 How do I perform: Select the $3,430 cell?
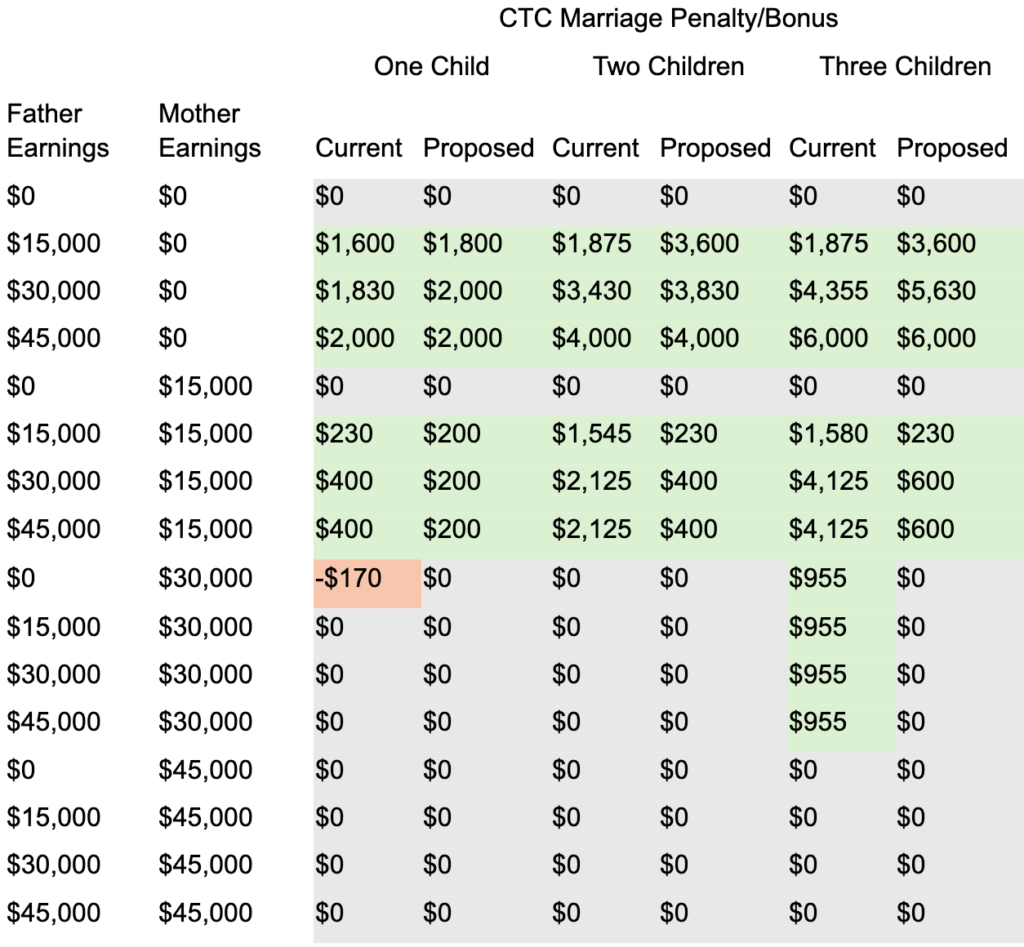click(592, 291)
